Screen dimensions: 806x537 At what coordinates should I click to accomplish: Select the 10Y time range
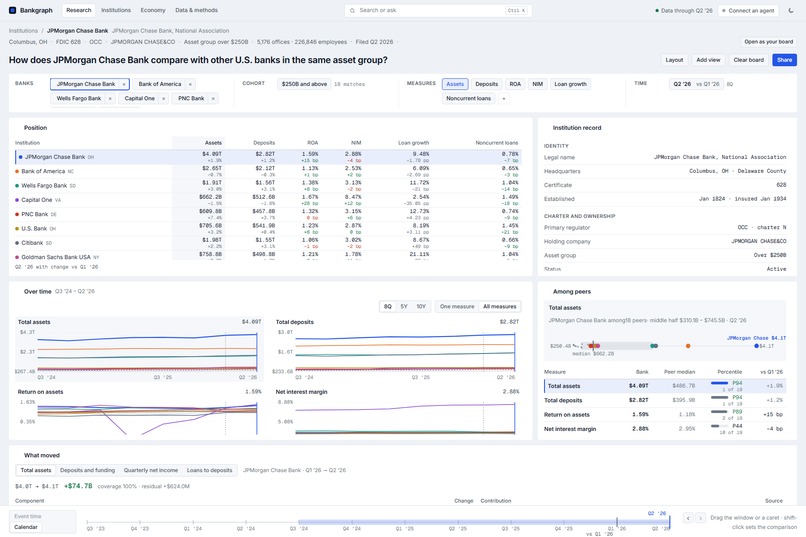[421, 307]
